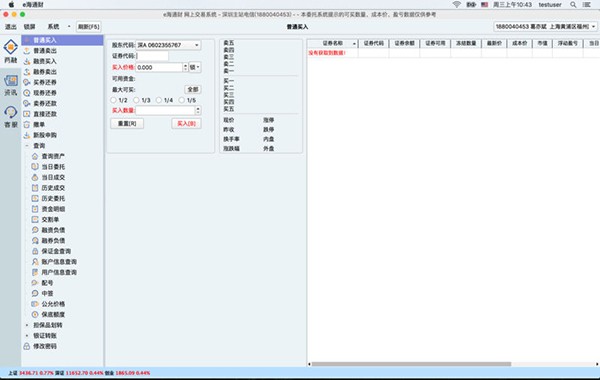Open the 用户信息查询 document icon
The width and height of the screenshot is (600, 380).
coord(35,272)
